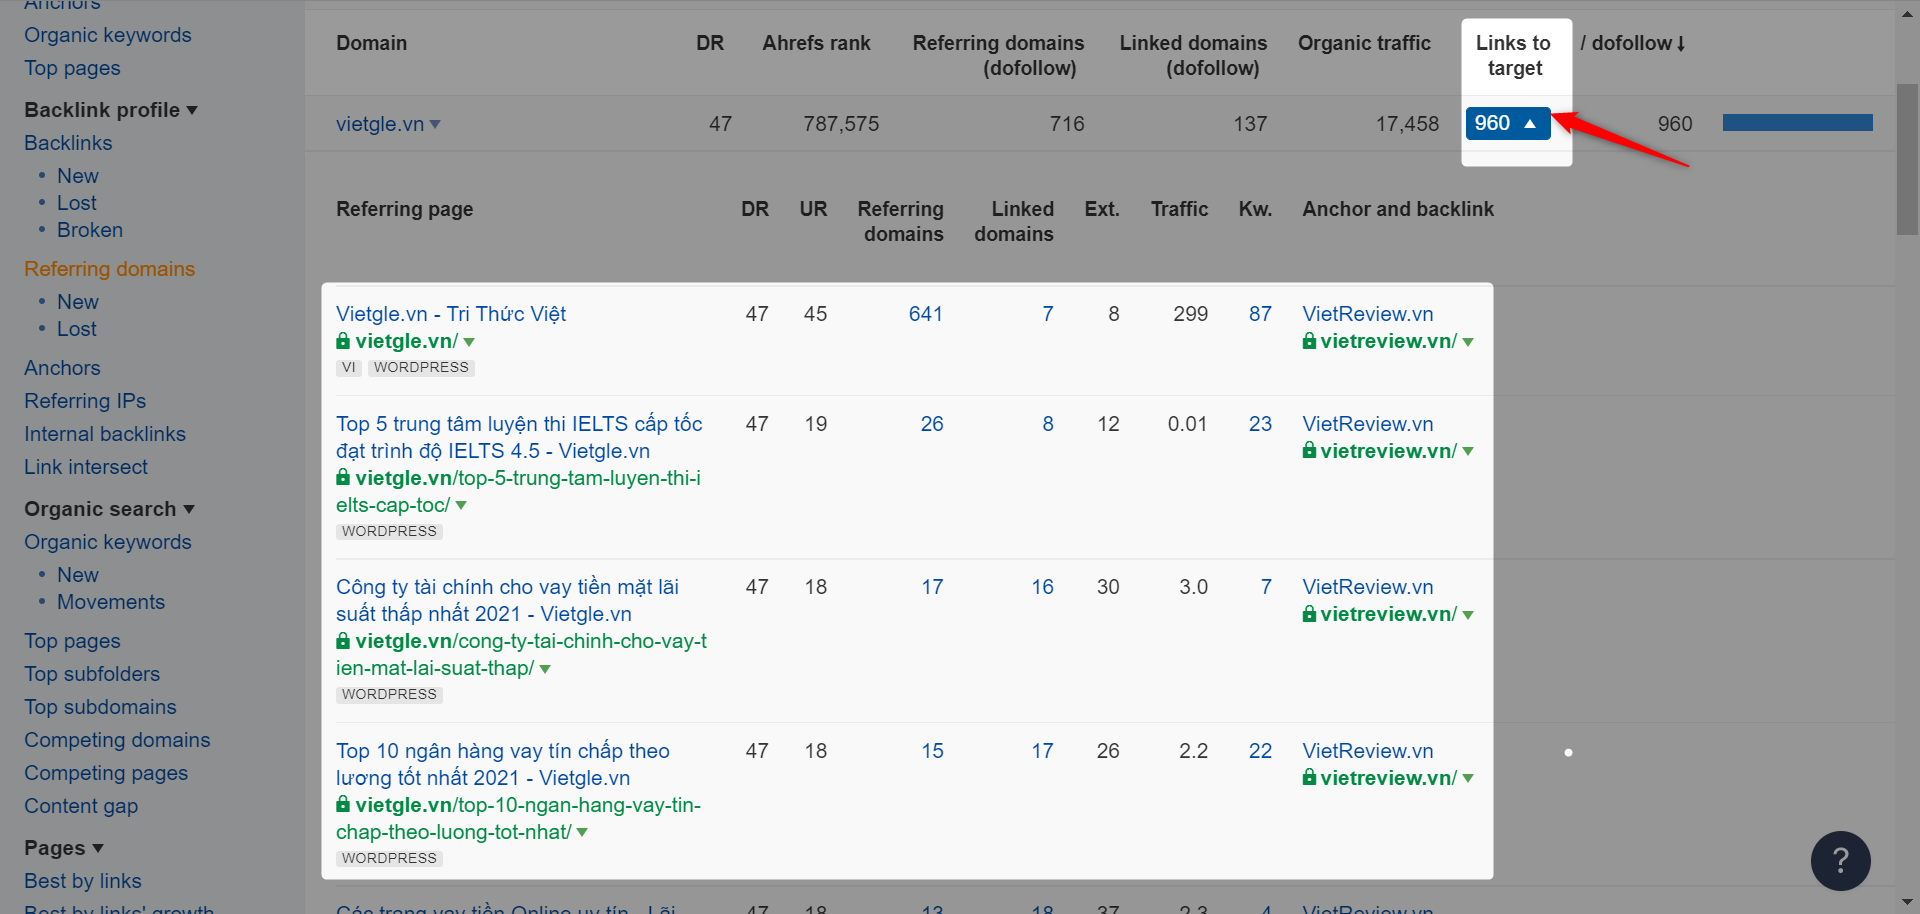Open the help question mark button

(1840, 860)
